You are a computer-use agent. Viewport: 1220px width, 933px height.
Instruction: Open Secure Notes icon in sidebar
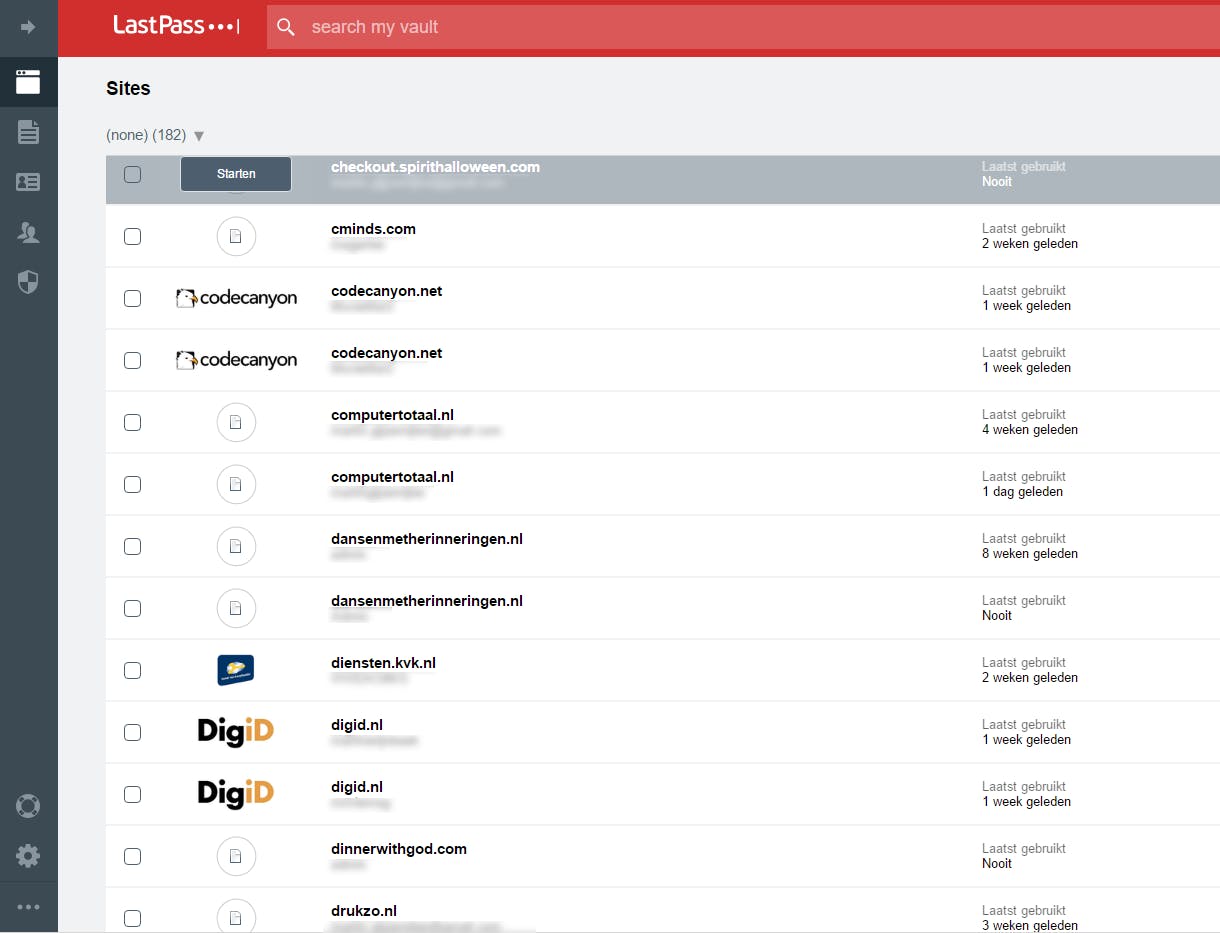(x=28, y=131)
